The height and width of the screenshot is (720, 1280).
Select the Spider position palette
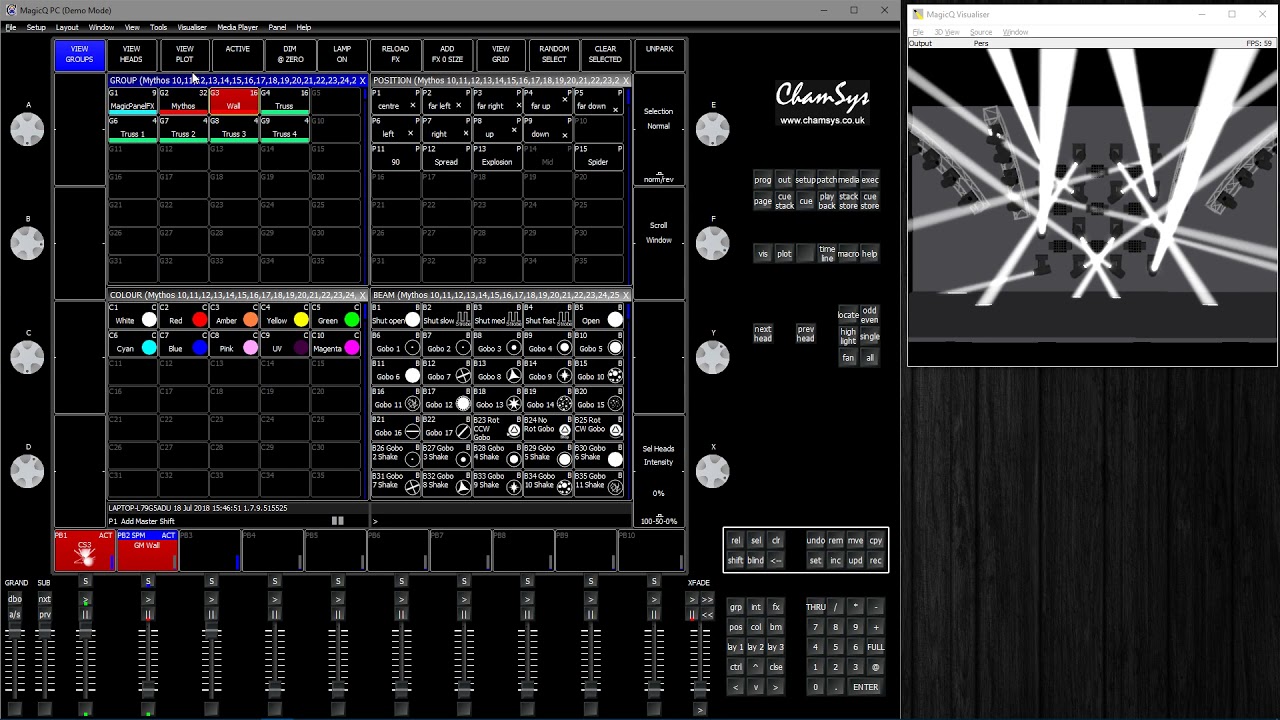pos(599,156)
